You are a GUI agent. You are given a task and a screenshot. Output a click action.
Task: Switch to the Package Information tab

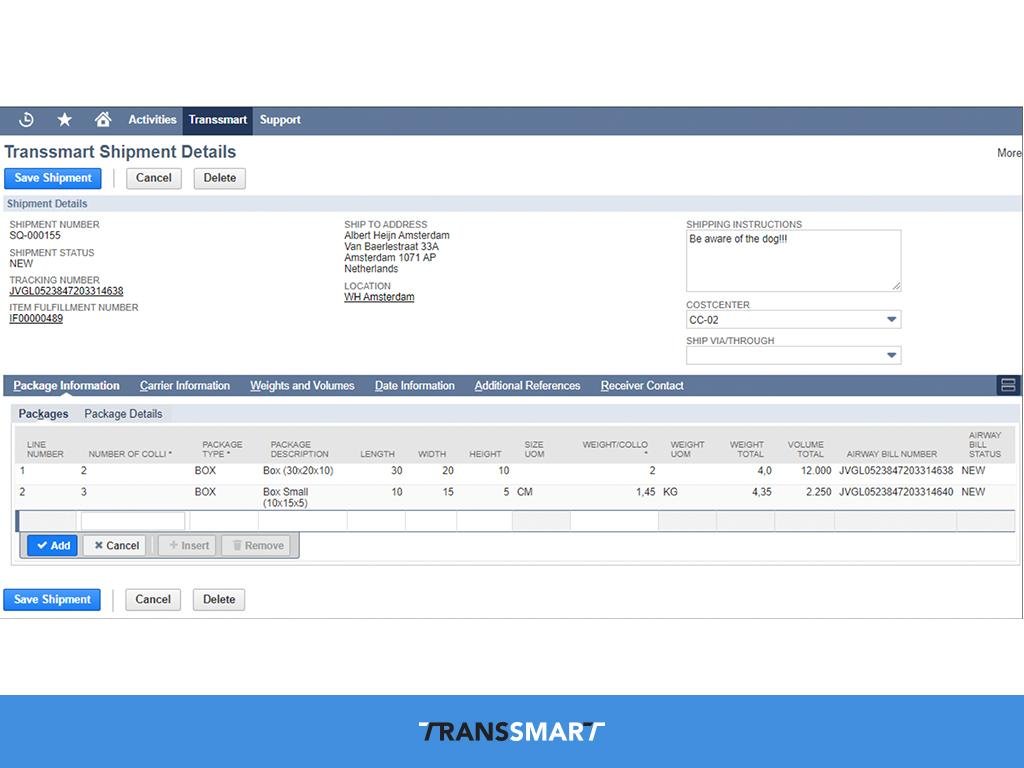tap(66, 386)
